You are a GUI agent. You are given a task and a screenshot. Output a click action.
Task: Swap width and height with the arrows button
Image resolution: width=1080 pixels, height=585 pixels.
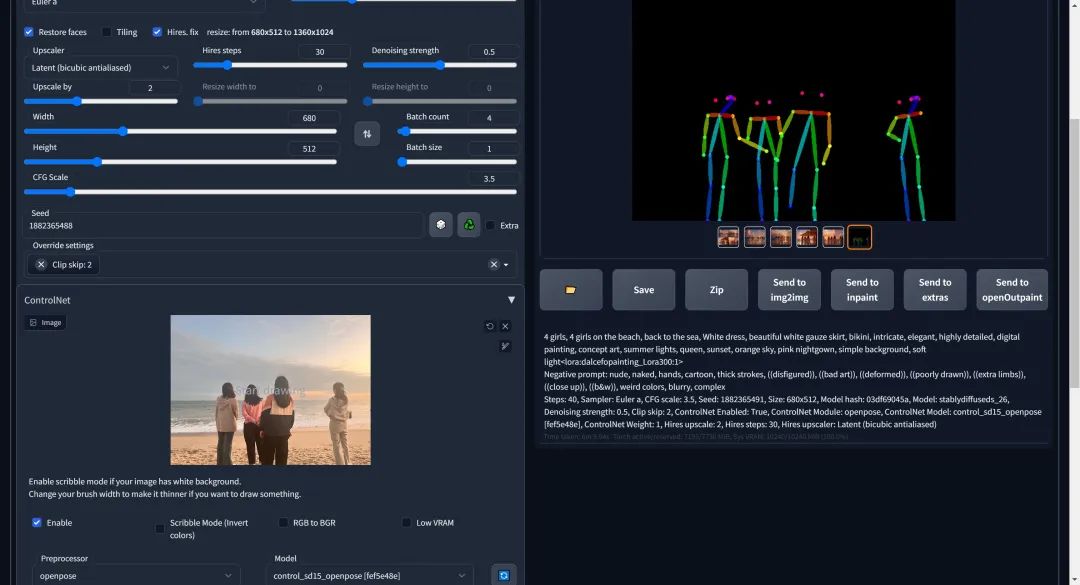367,133
